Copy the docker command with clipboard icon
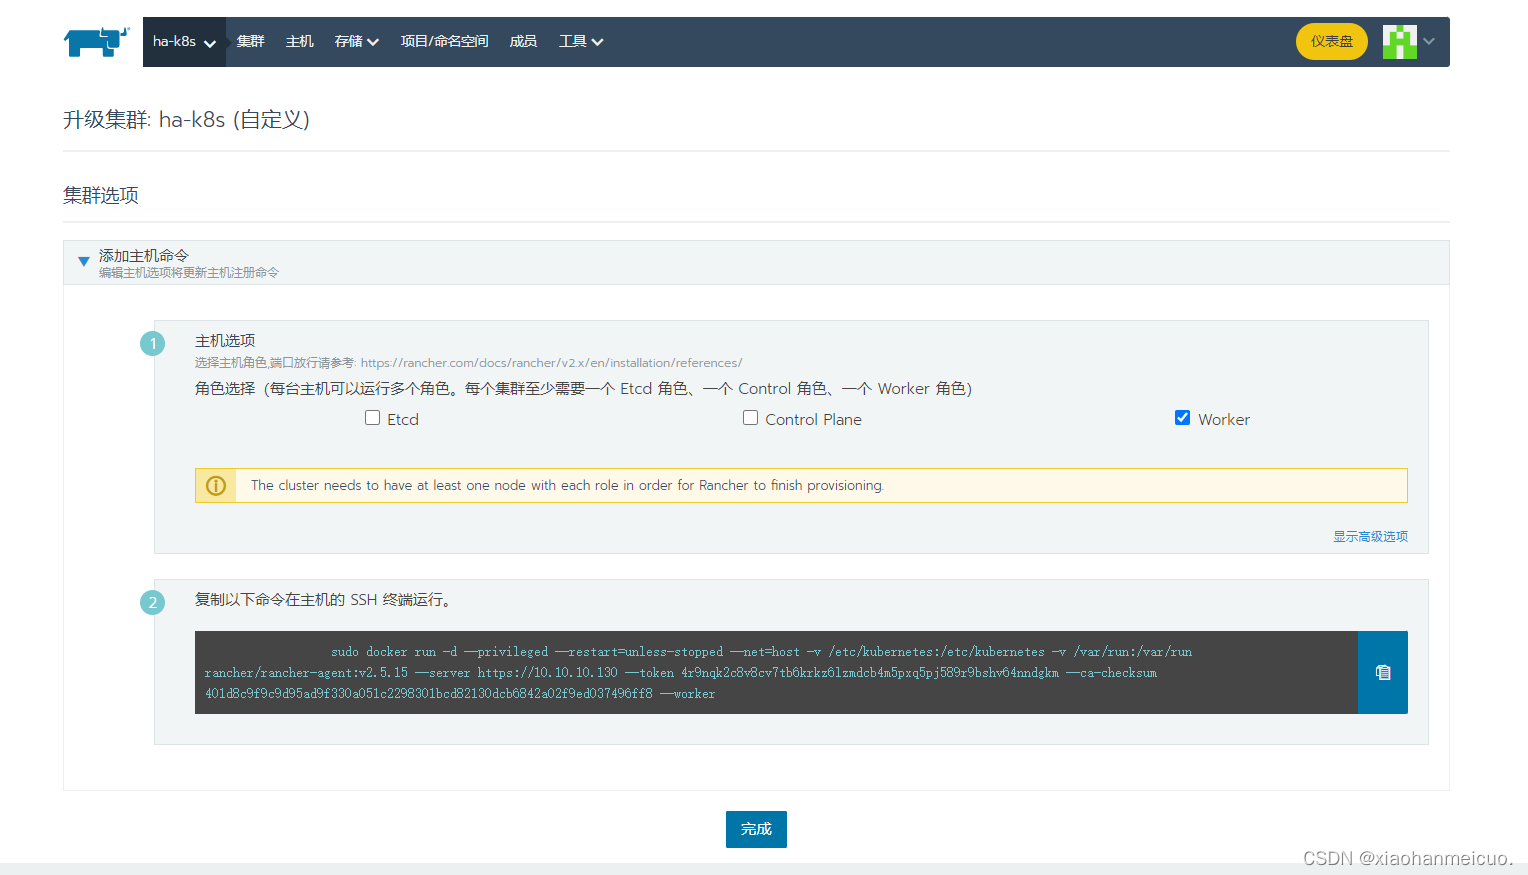This screenshot has width=1528, height=875. tap(1383, 672)
